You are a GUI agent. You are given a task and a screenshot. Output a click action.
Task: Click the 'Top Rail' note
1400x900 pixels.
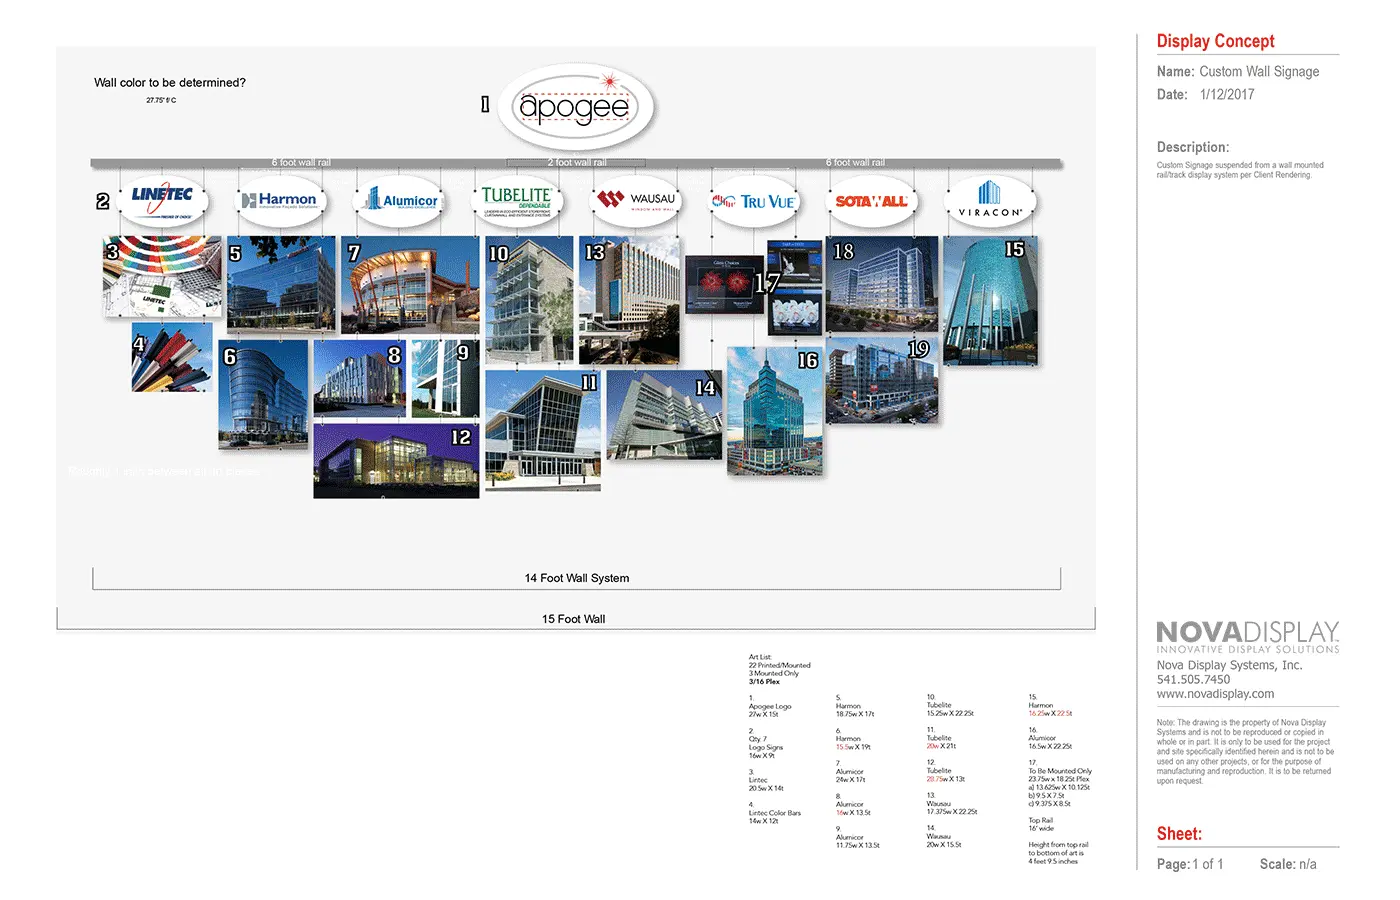coord(1040,820)
